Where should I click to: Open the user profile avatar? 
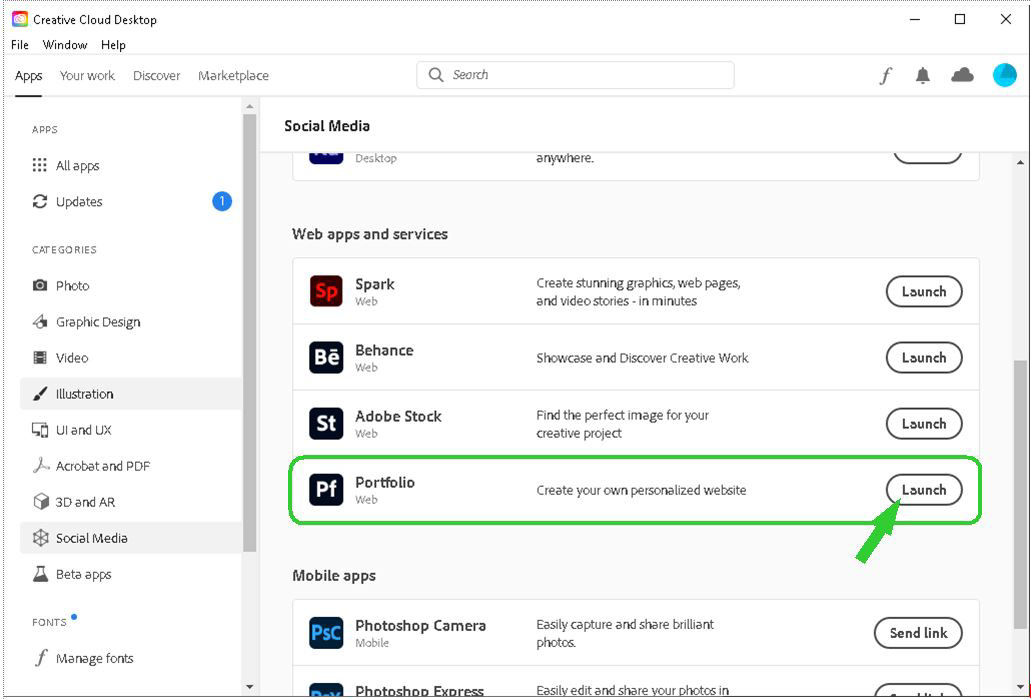pos(1004,75)
